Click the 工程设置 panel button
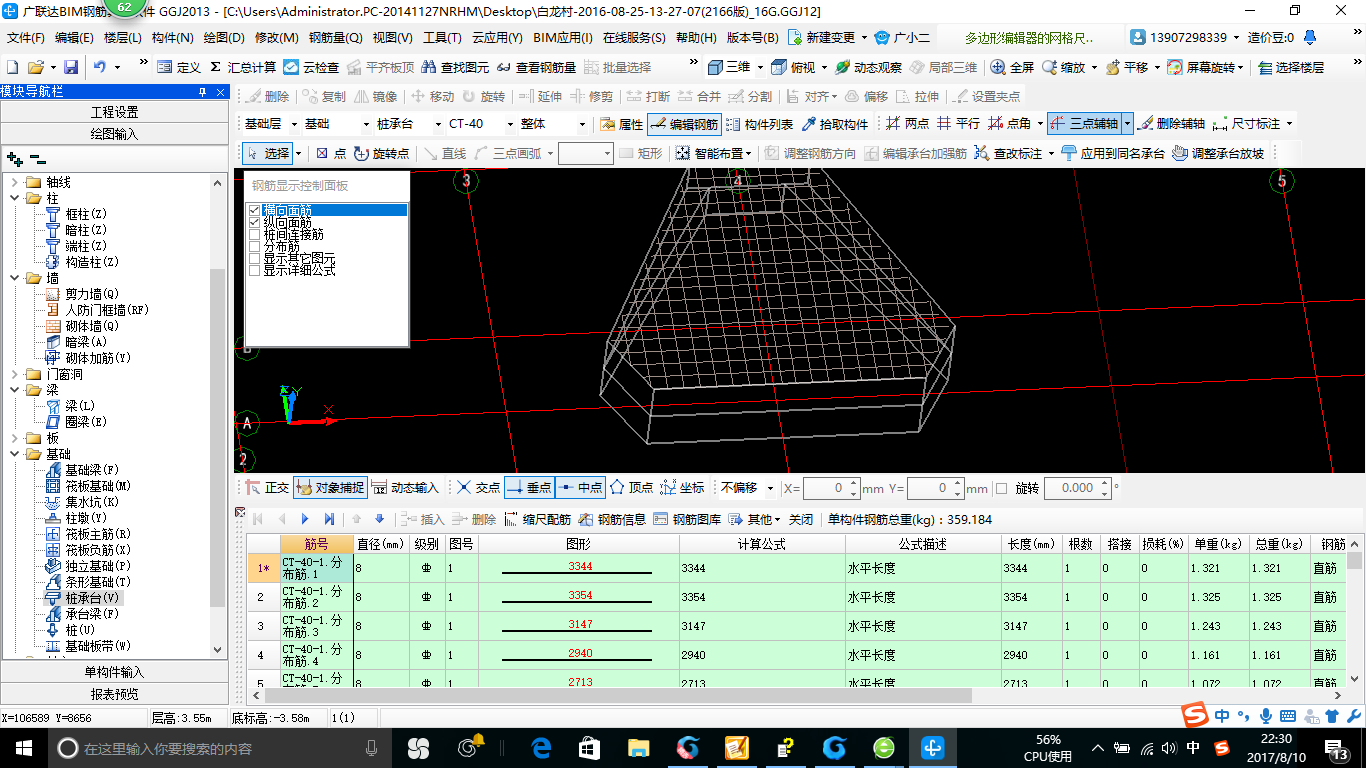 click(115, 112)
